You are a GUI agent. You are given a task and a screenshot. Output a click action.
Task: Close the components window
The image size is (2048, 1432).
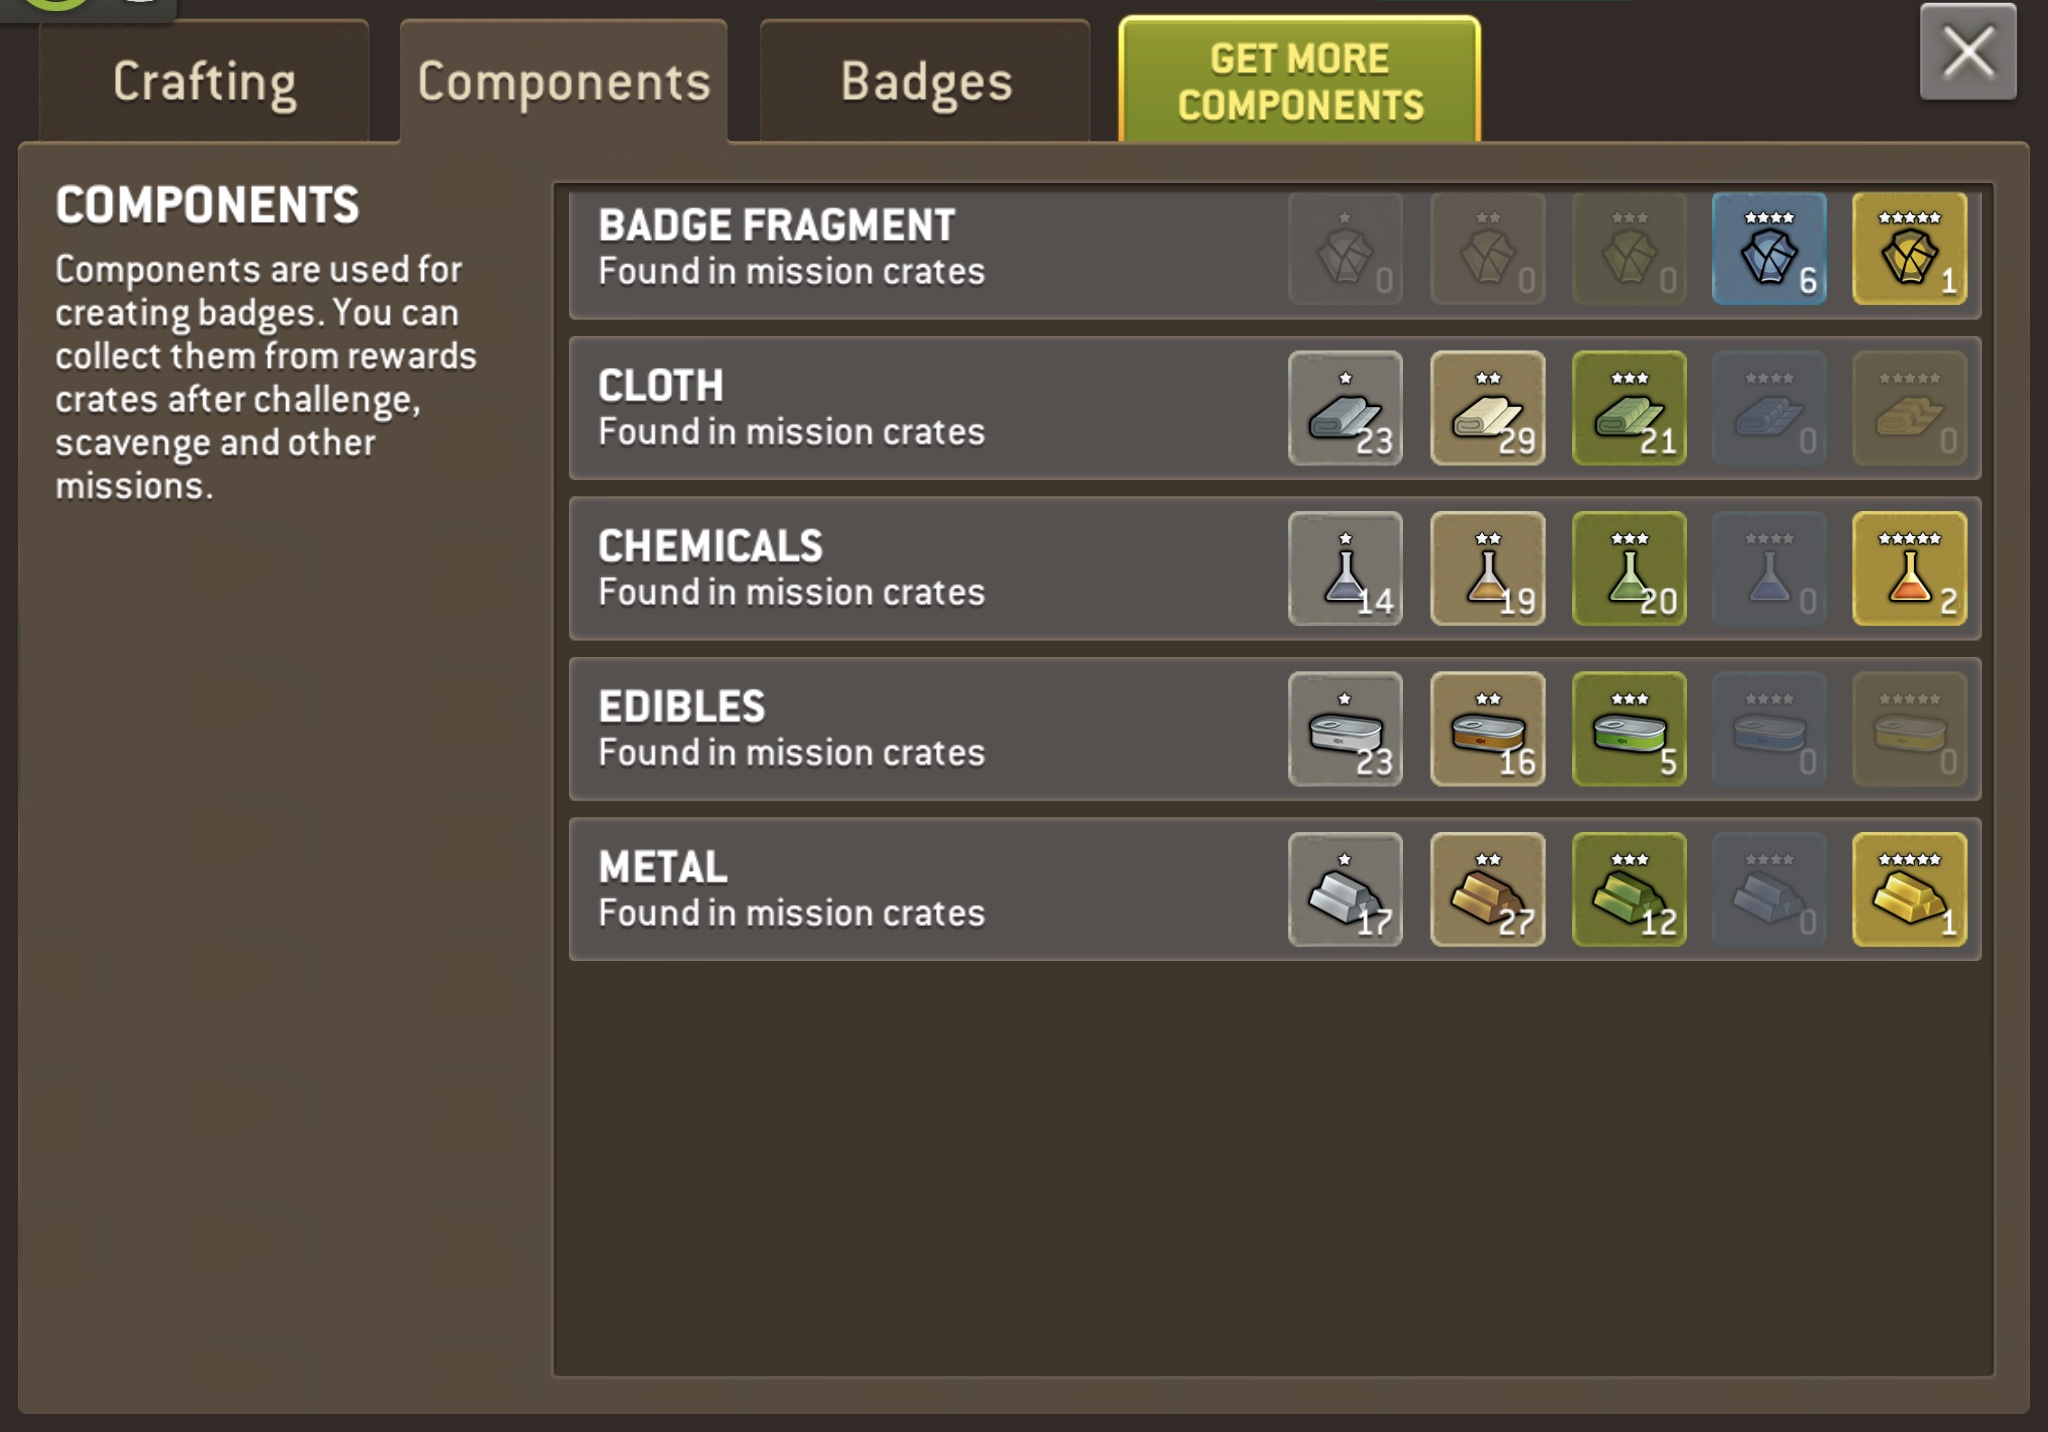[x=1968, y=52]
